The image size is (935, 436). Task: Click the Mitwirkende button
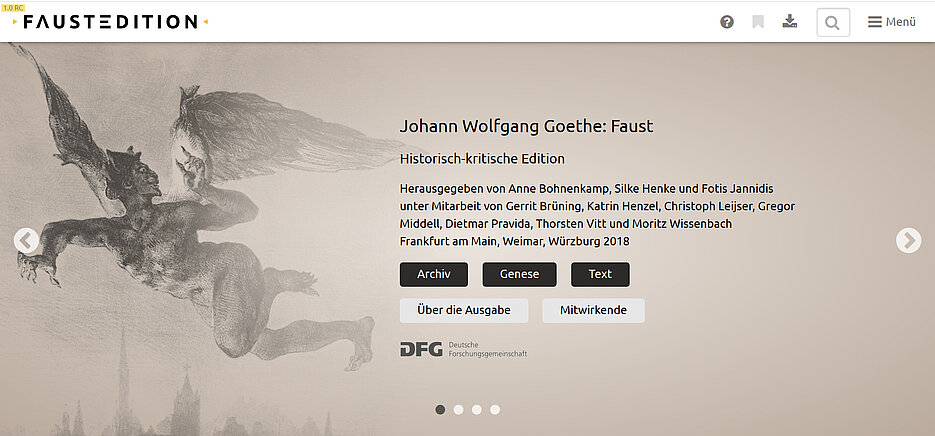[x=593, y=311]
